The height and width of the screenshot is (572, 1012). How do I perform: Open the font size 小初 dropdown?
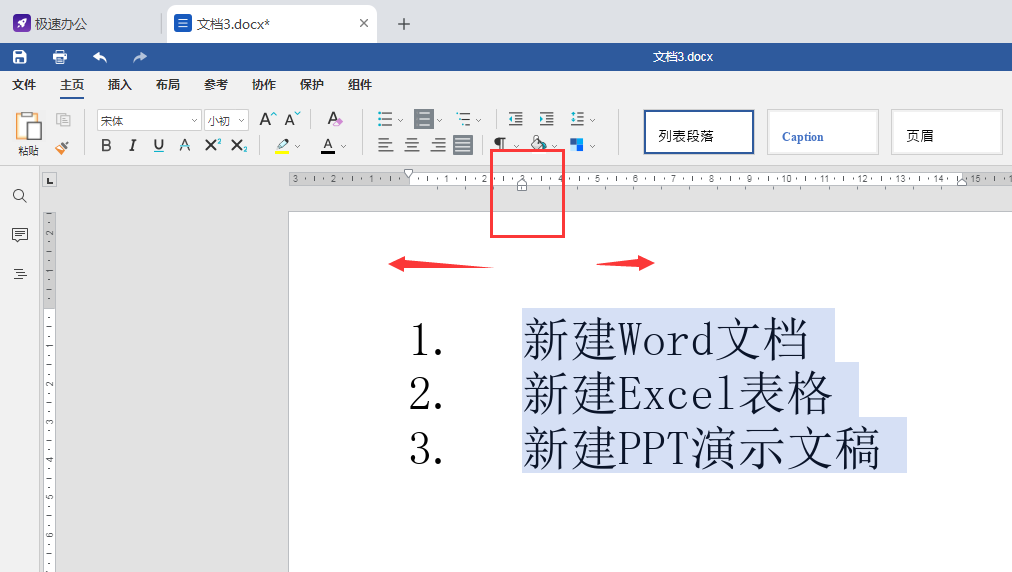click(241, 121)
